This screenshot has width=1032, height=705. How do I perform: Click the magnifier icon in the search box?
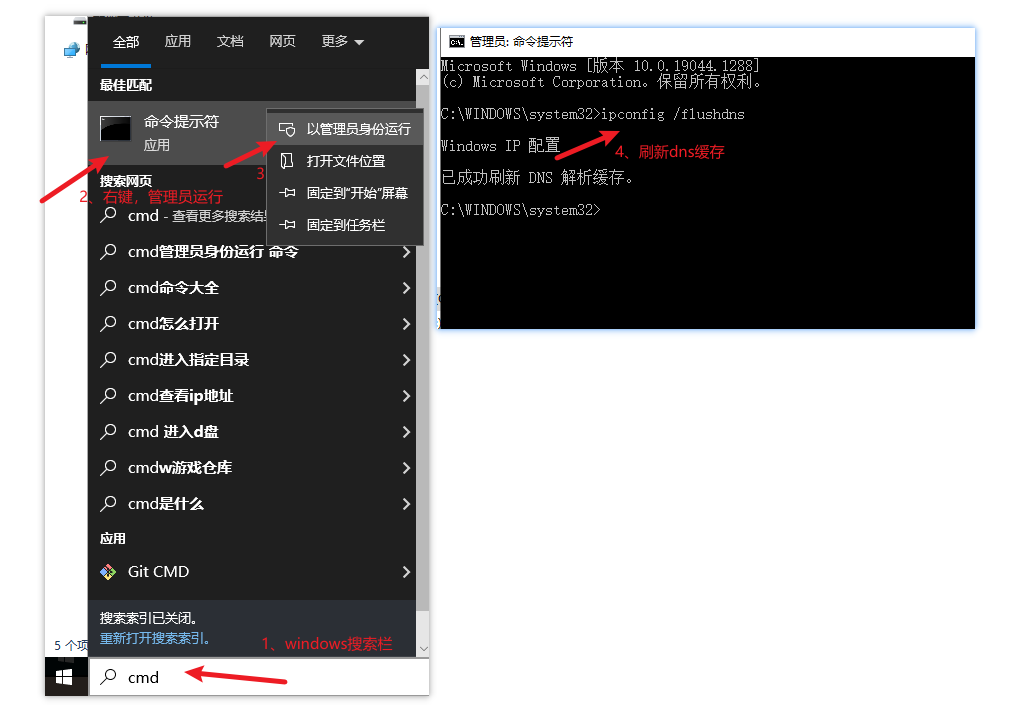point(109,676)
